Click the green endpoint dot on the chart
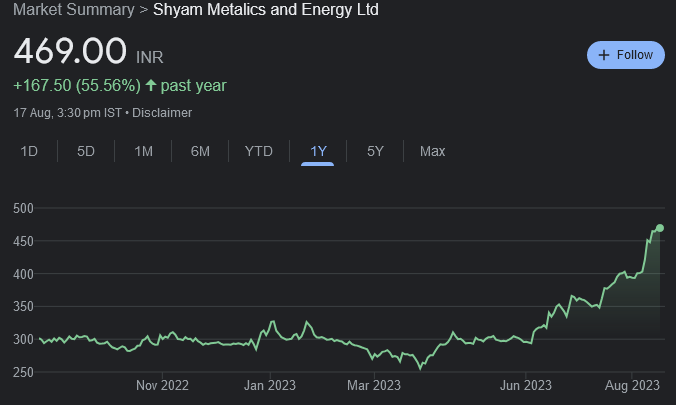Screen dimensions: 676x405 pyautogui.click(x=660, y=228)
